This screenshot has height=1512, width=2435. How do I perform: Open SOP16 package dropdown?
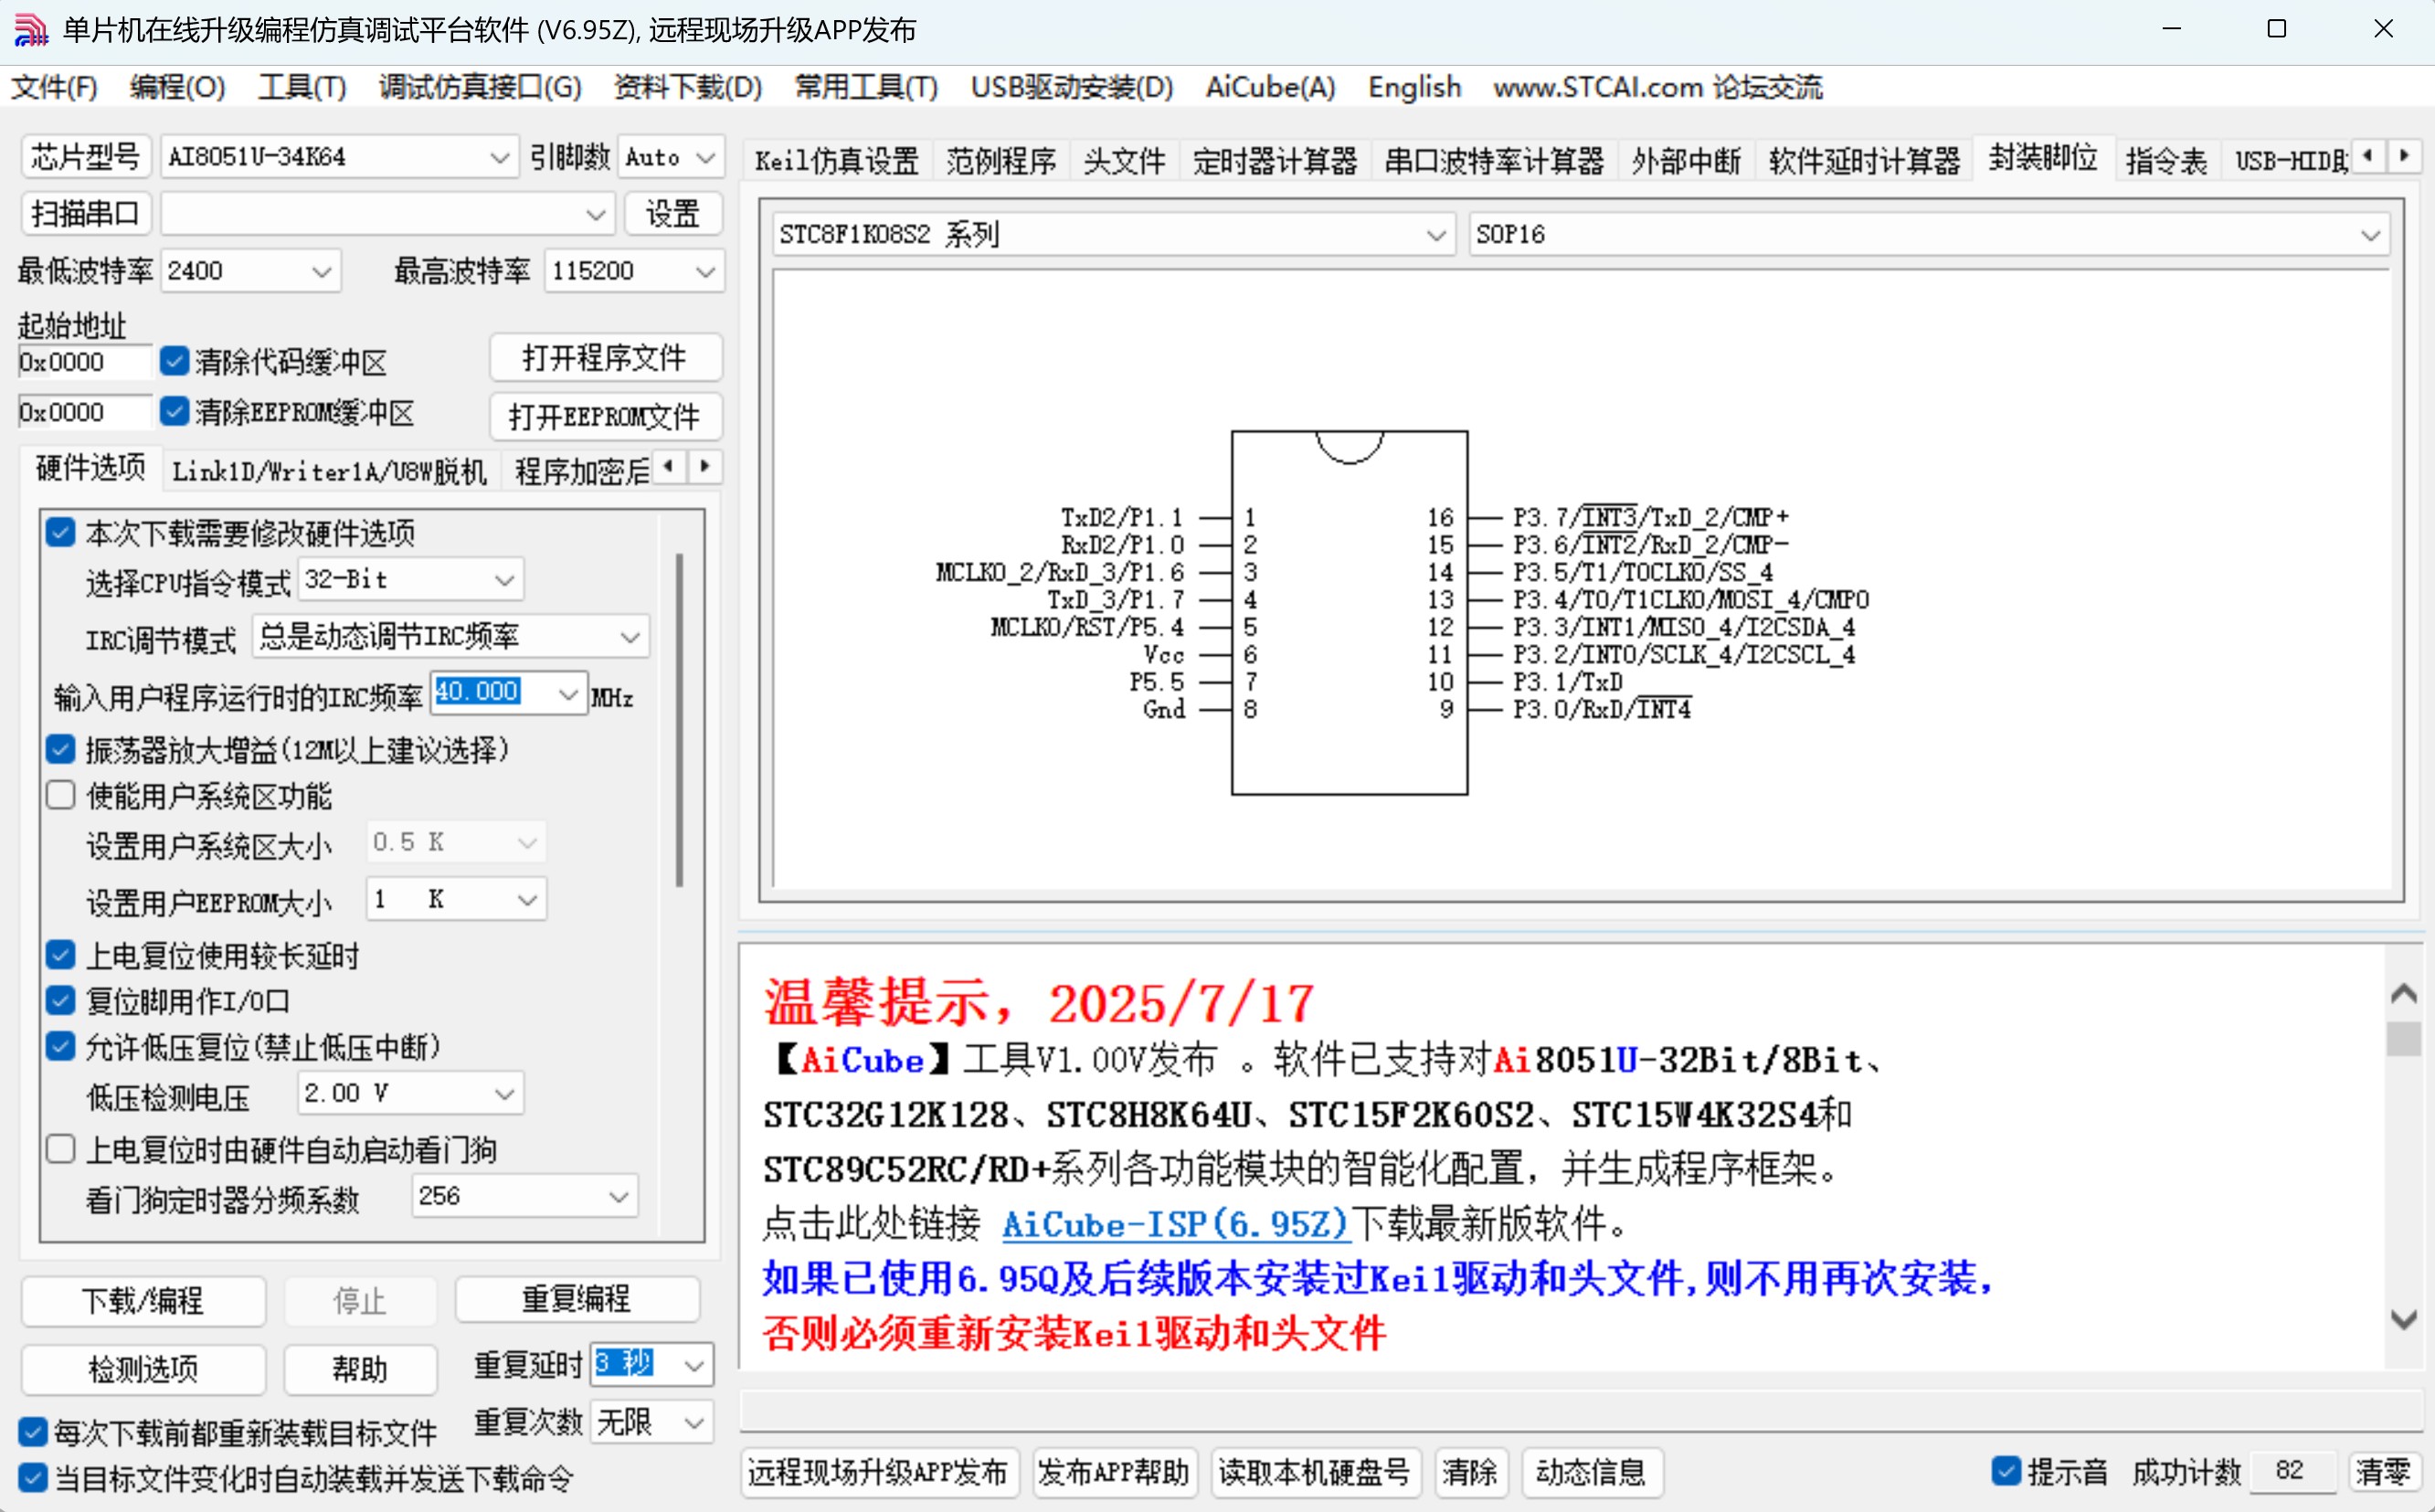click(x=1929, y=235)
